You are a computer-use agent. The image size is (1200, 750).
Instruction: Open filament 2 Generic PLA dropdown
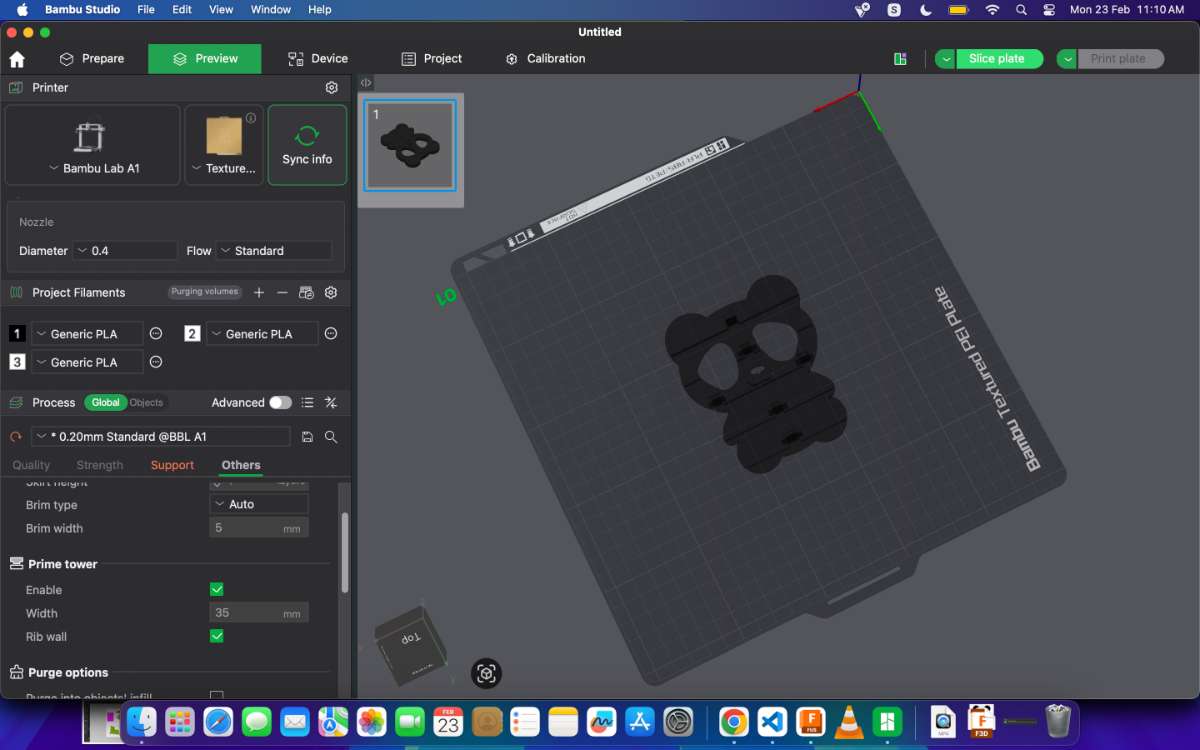262,334
